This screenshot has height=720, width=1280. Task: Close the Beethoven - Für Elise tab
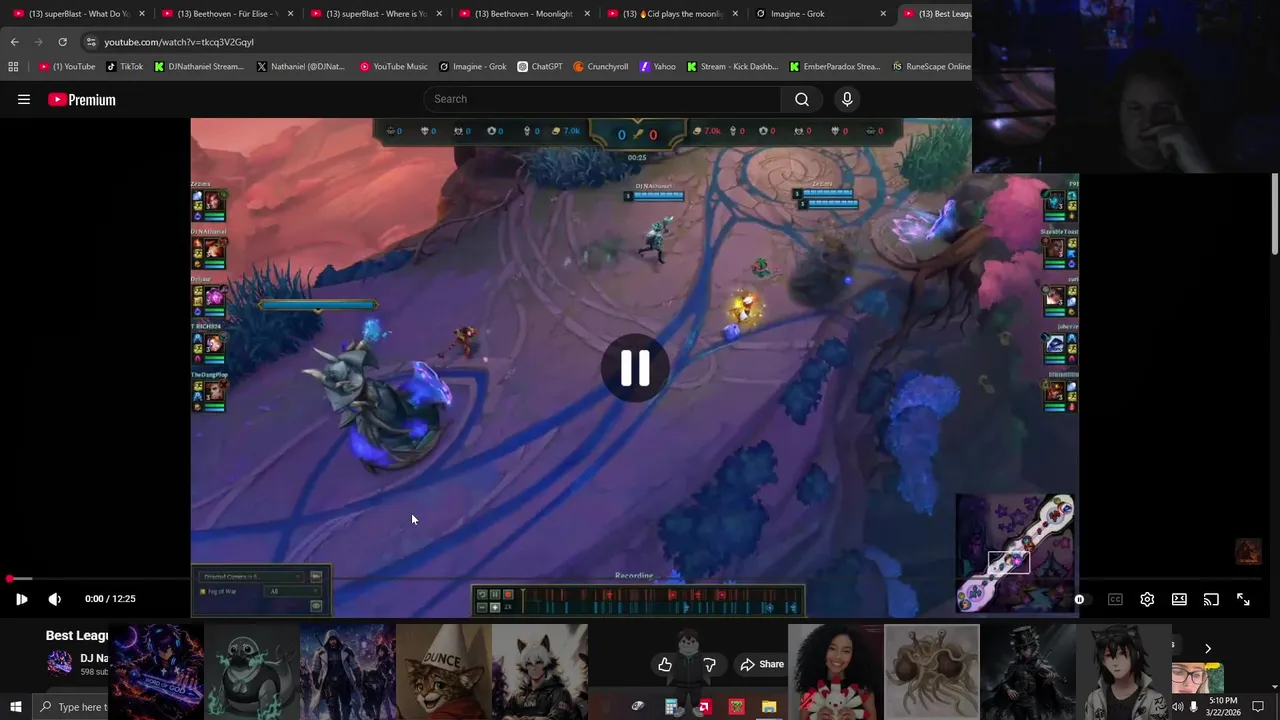[x=290, y=14]
